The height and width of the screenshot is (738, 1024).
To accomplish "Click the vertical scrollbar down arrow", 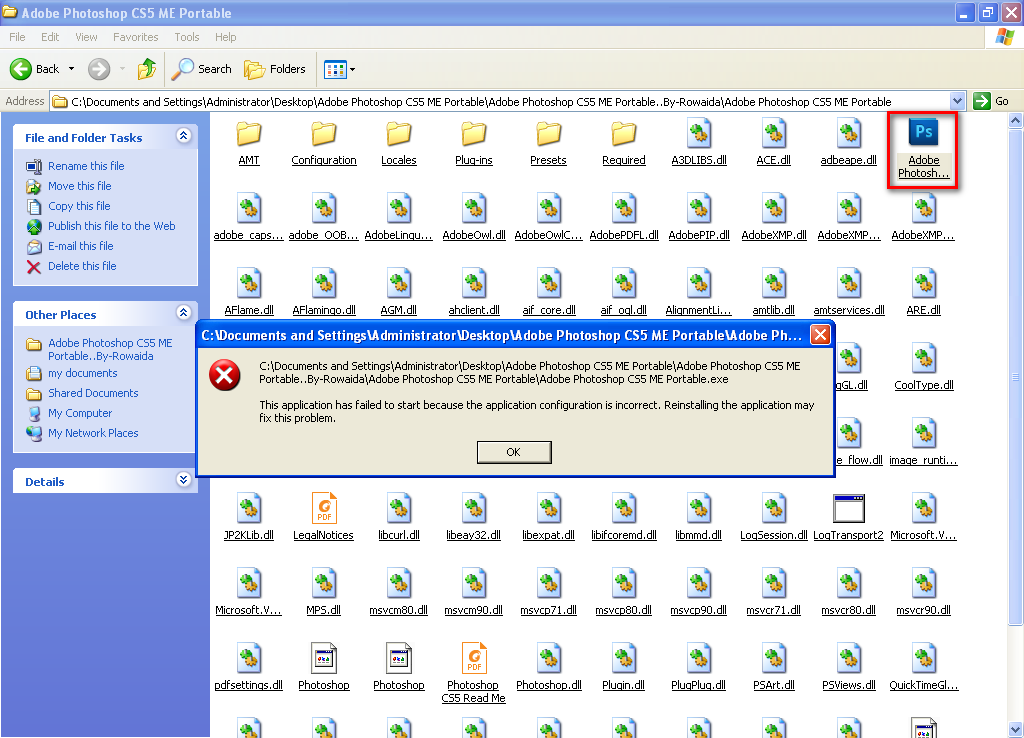I will click(x=1016, y=730).
